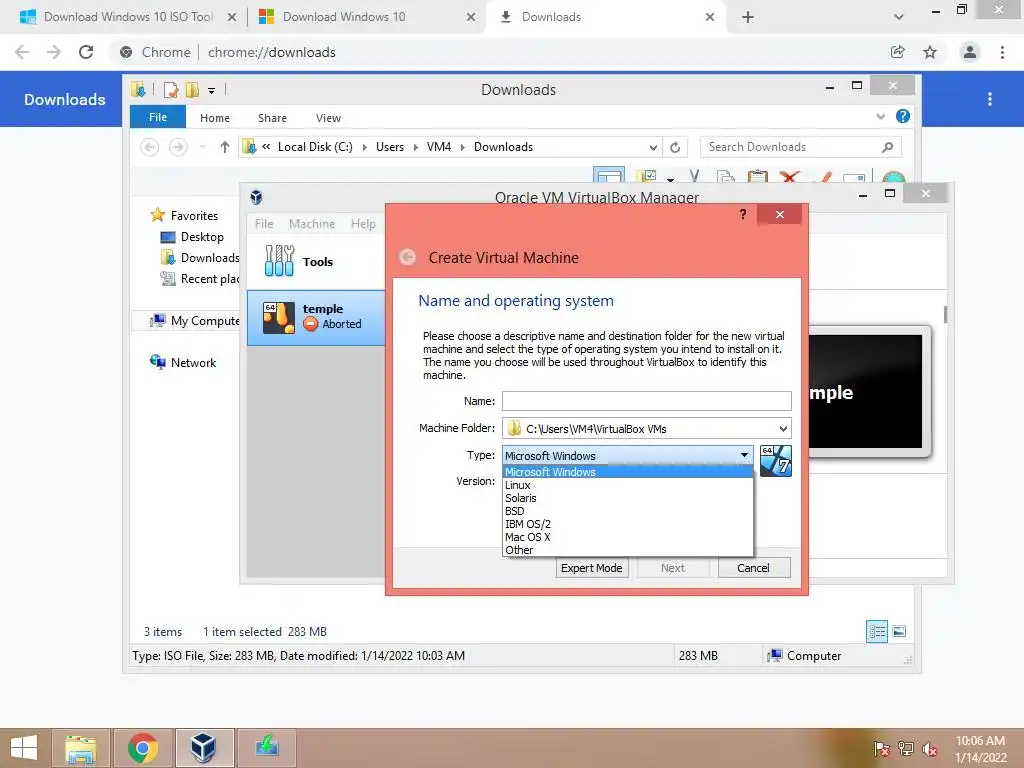The height and width of the screenshot is (768, 1024).
Task: Click Users in the address breadcrumb
Action: 390,147
